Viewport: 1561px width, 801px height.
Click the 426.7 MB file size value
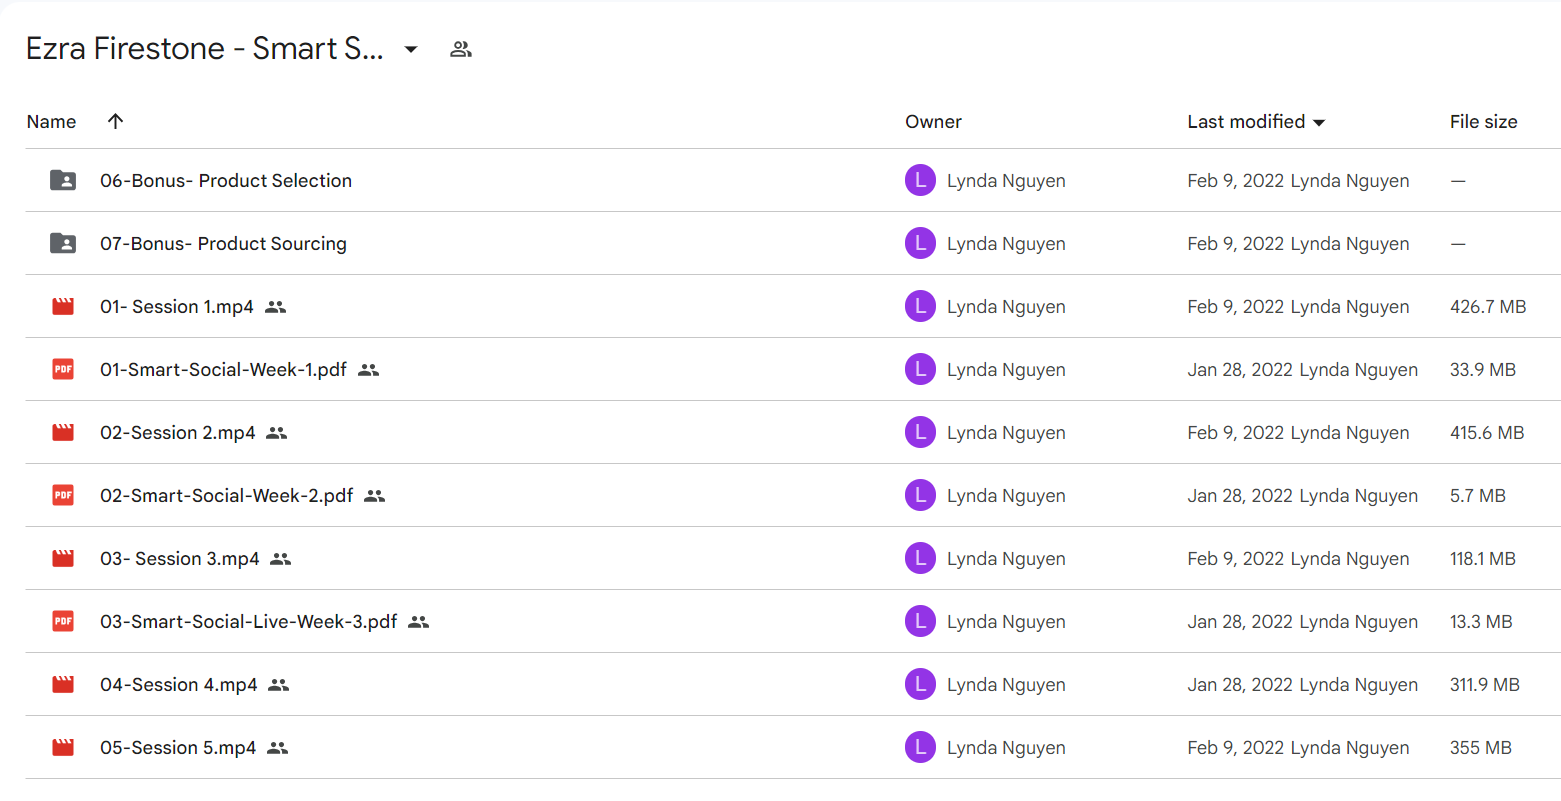(1488, 307)
